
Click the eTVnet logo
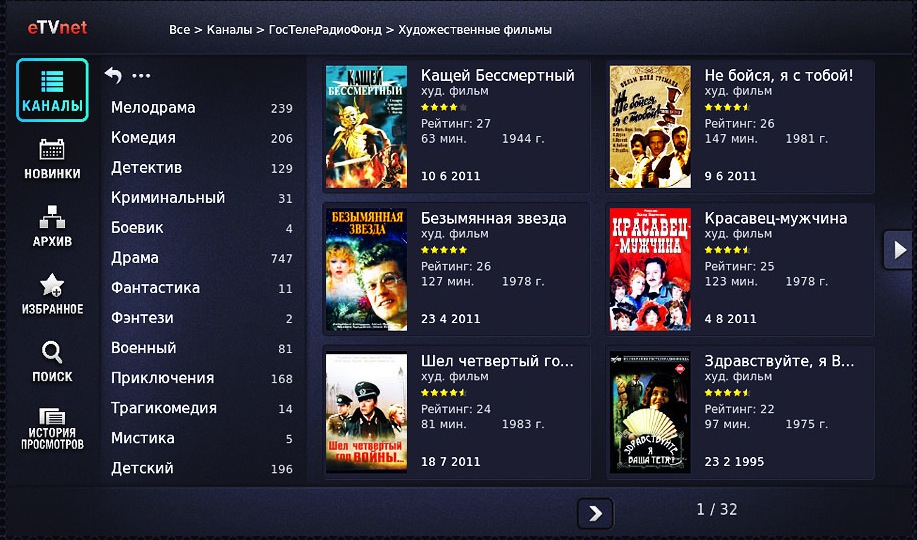(x=57, y=27)
